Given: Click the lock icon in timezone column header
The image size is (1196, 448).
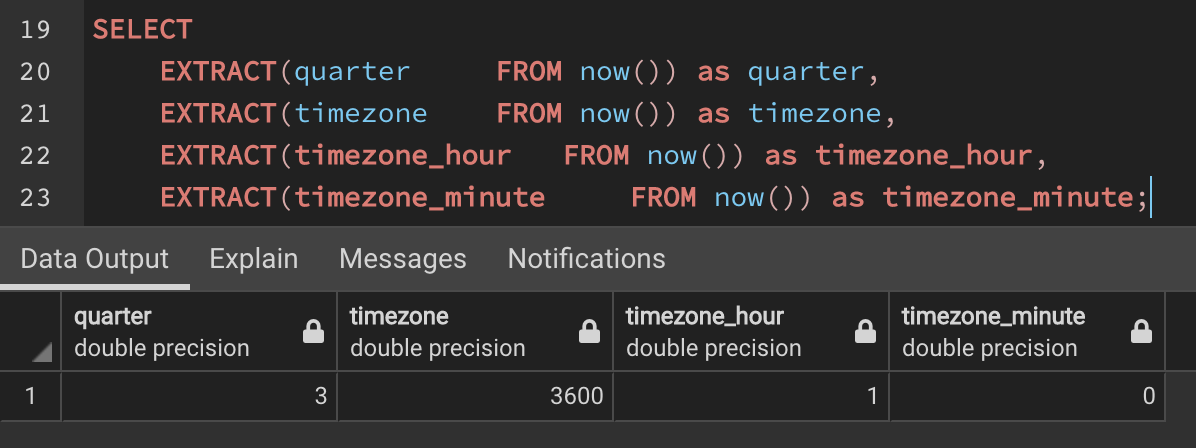Looking at the screenshot, I should coord(590,332).
